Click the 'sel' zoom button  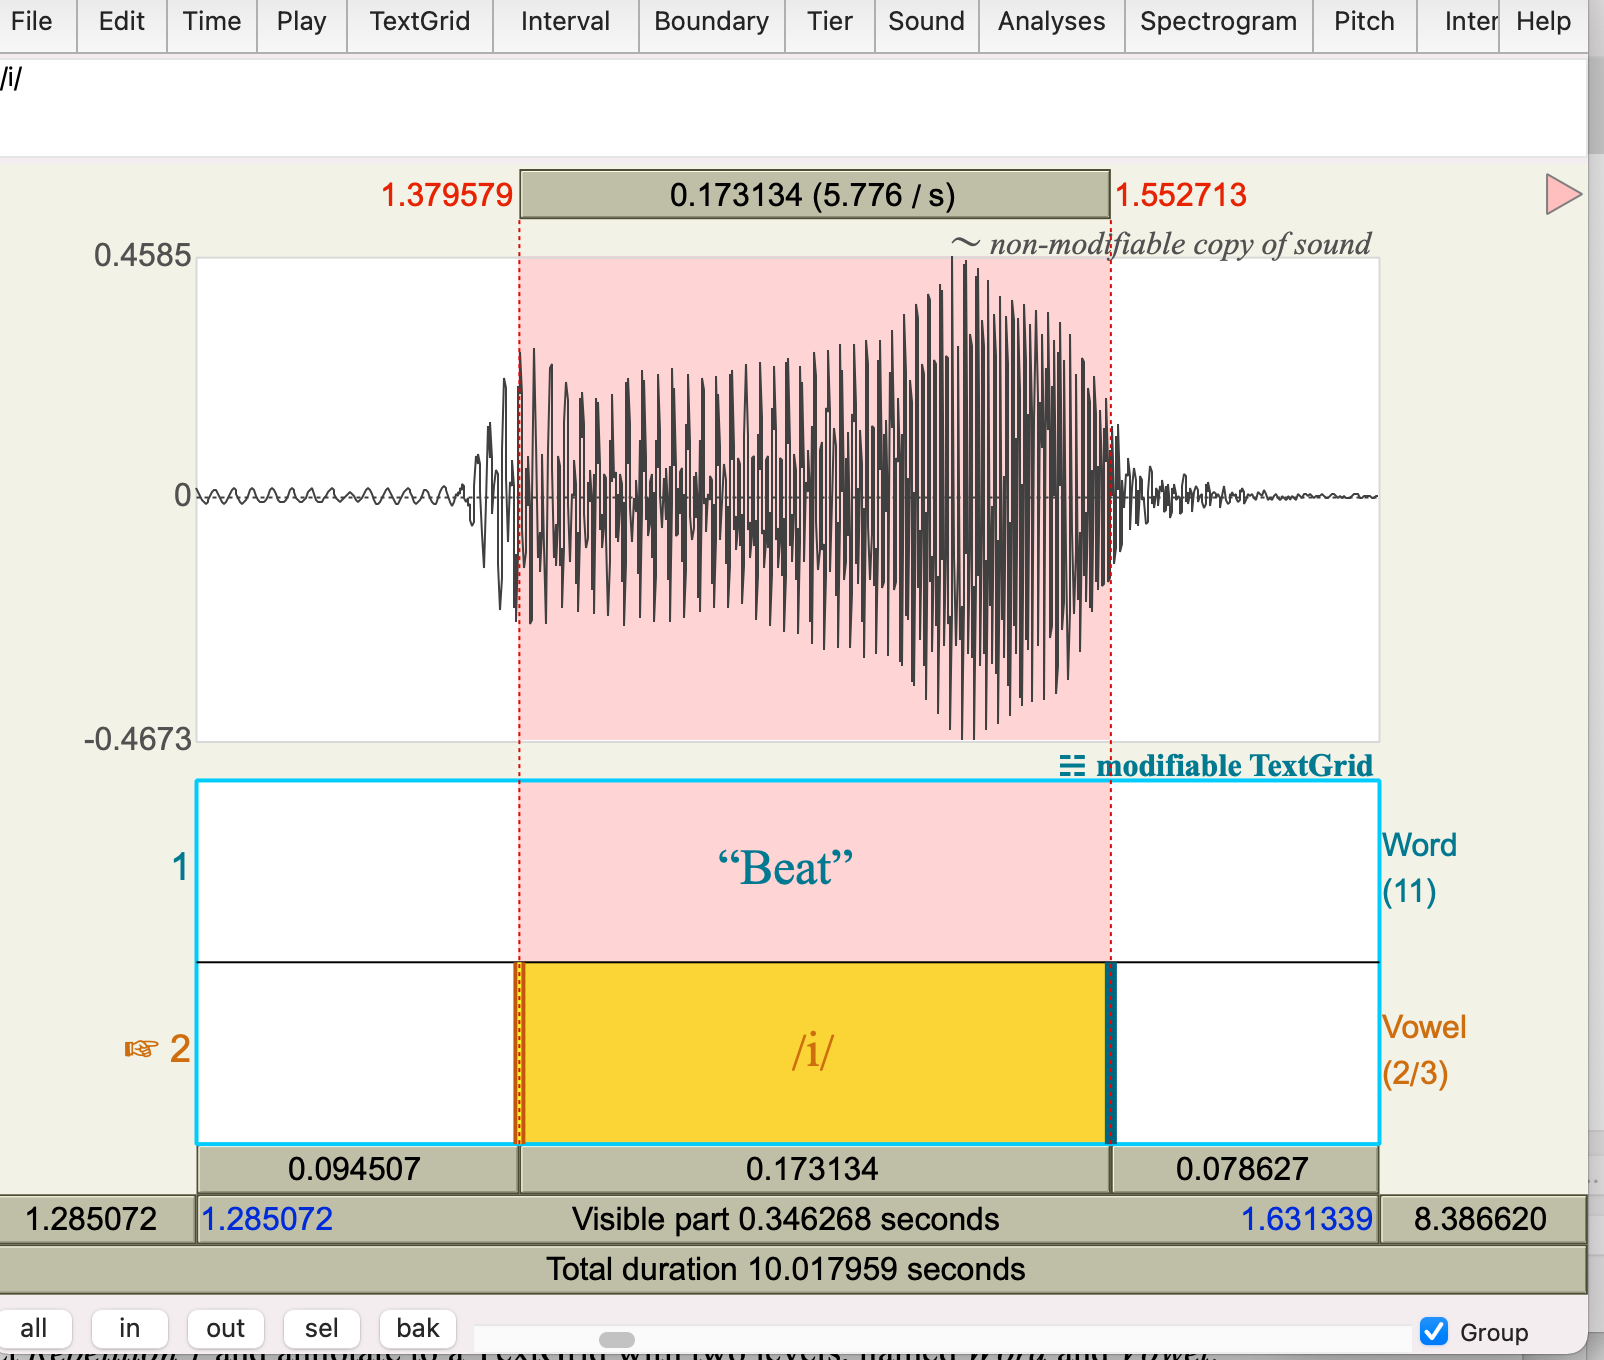(322, 1329)
